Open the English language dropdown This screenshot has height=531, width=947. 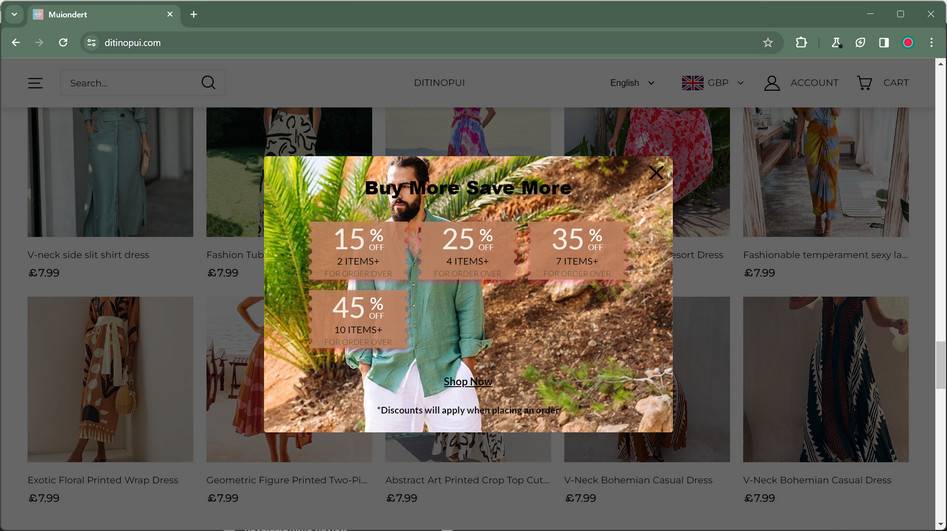pos(632,83)
